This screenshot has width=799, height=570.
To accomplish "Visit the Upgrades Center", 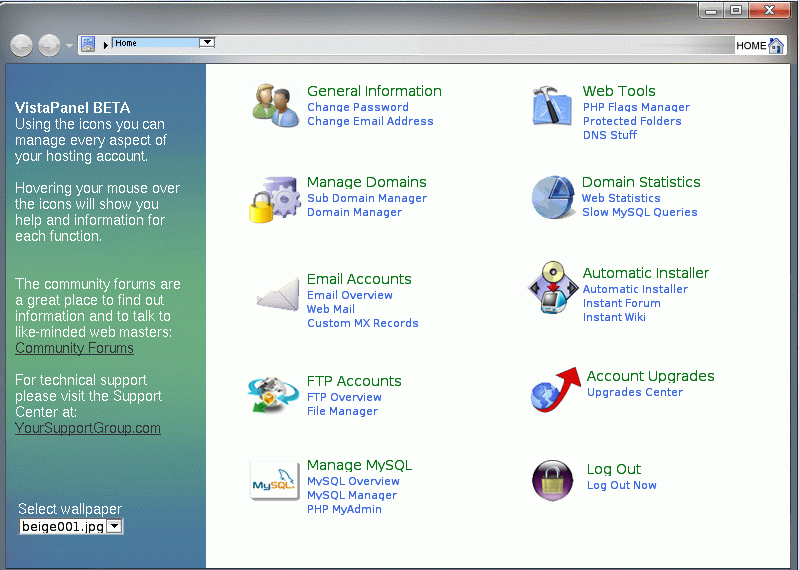I will [x=635, y=392].
